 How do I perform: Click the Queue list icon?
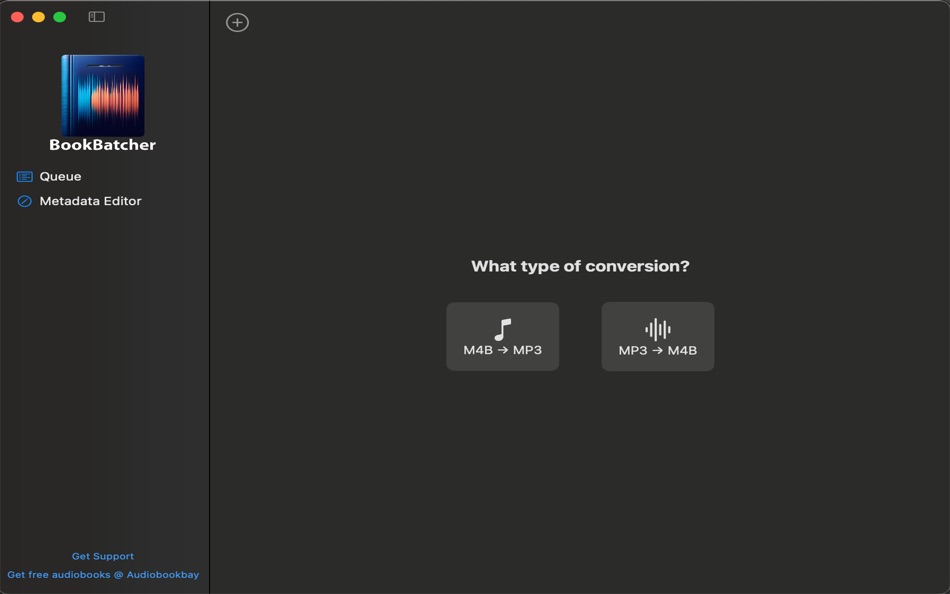click(x=25, y=176)
